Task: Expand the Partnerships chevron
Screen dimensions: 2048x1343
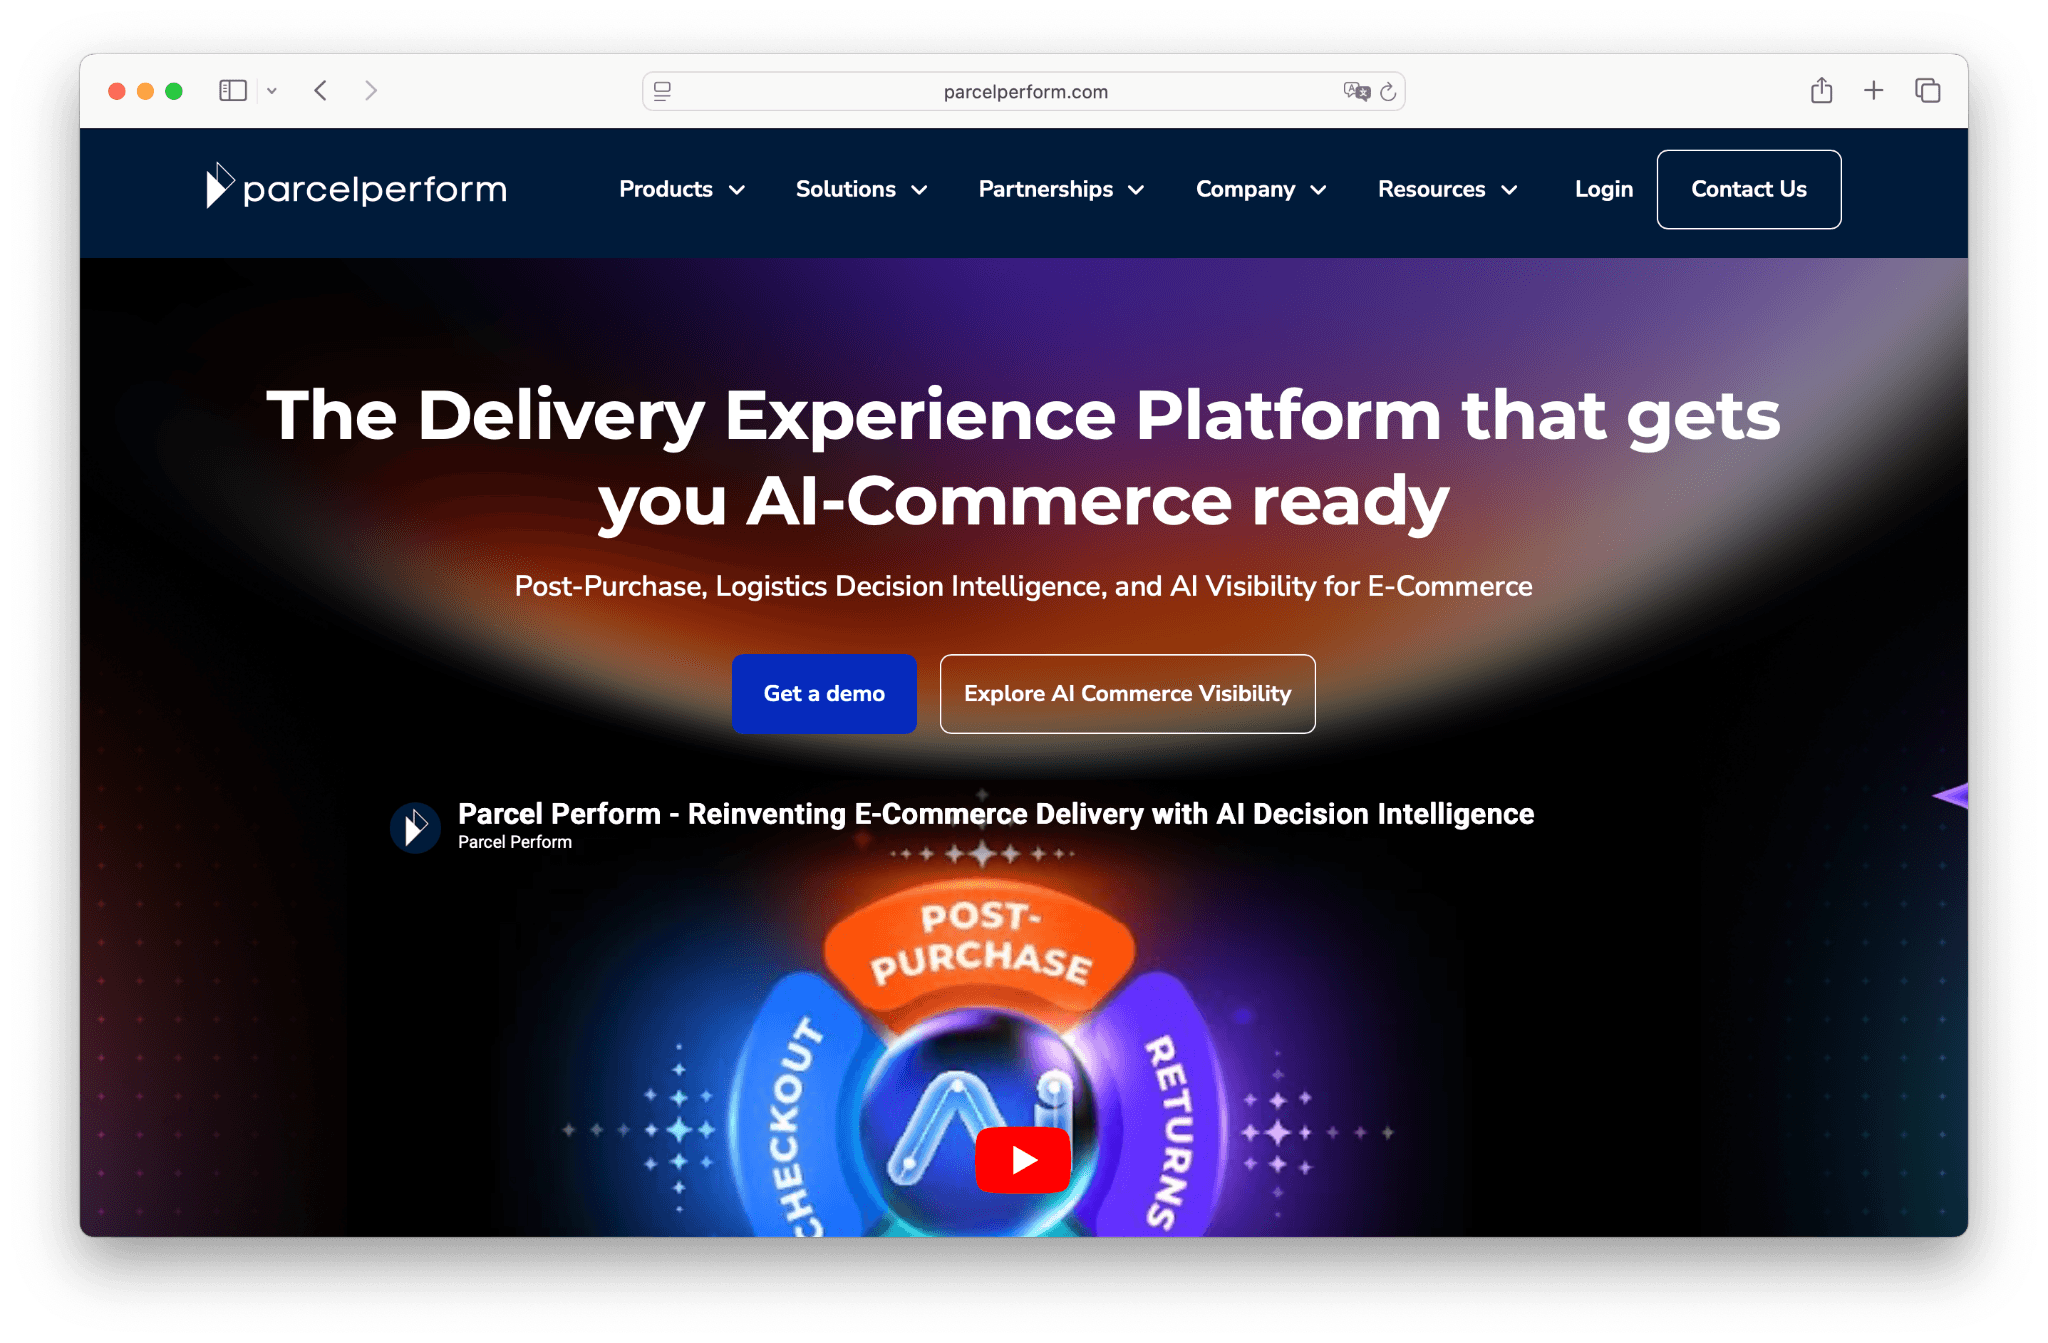Action: pos(1137,190)
